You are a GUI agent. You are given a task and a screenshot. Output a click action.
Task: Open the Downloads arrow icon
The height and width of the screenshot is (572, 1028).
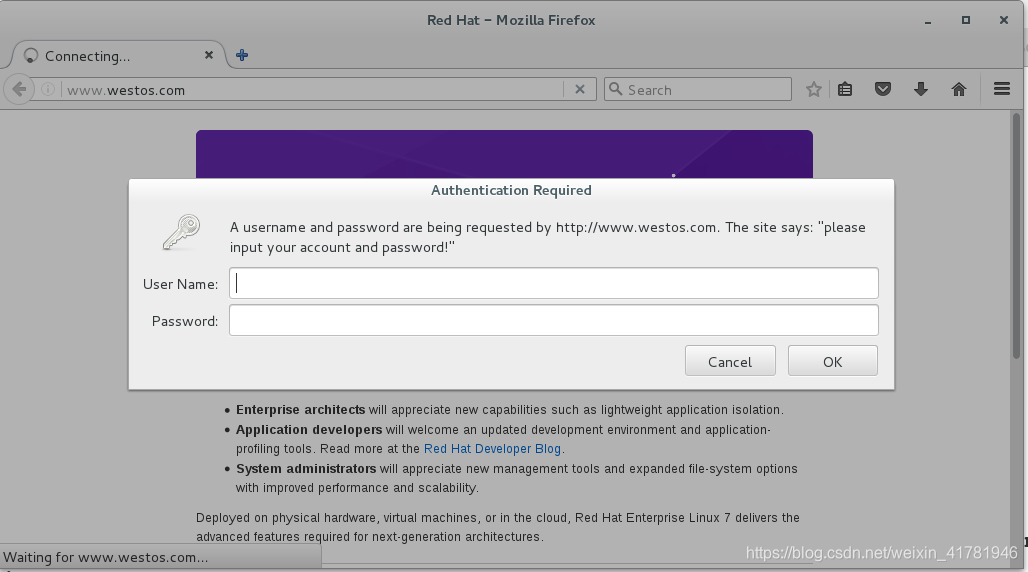(x=921, y=89)
